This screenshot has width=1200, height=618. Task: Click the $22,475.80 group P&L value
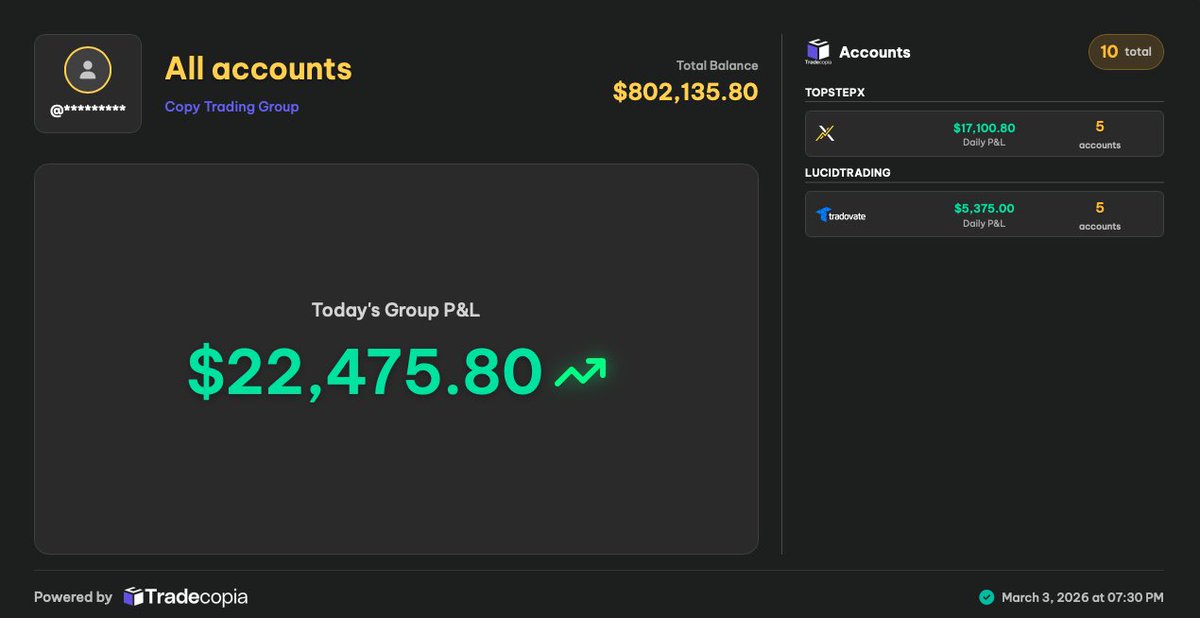tap(365, 372)
